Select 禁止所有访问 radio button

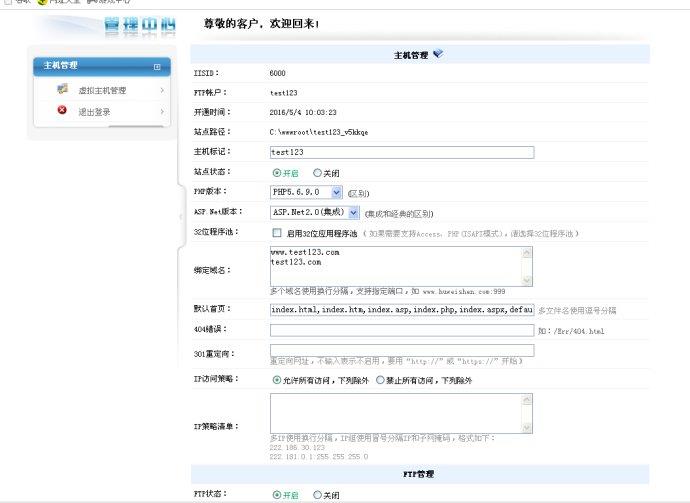[x=380, y=380]
